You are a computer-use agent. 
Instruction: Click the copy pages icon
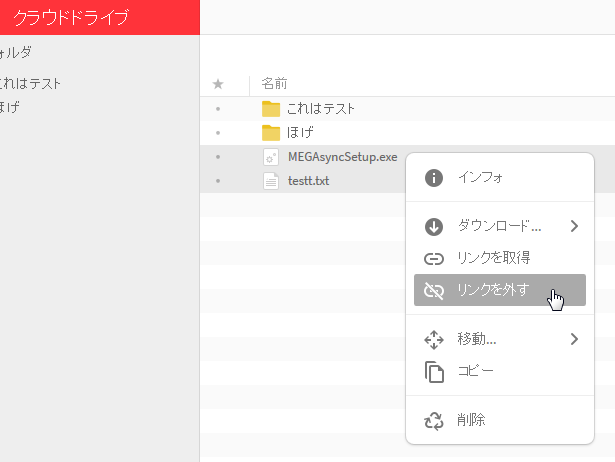434,372
